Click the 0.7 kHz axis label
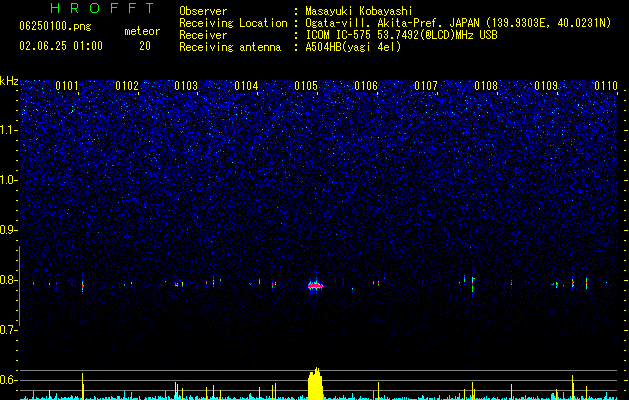Screen dimensions: 629x400 pyautogui.click(x=9, y=330)
